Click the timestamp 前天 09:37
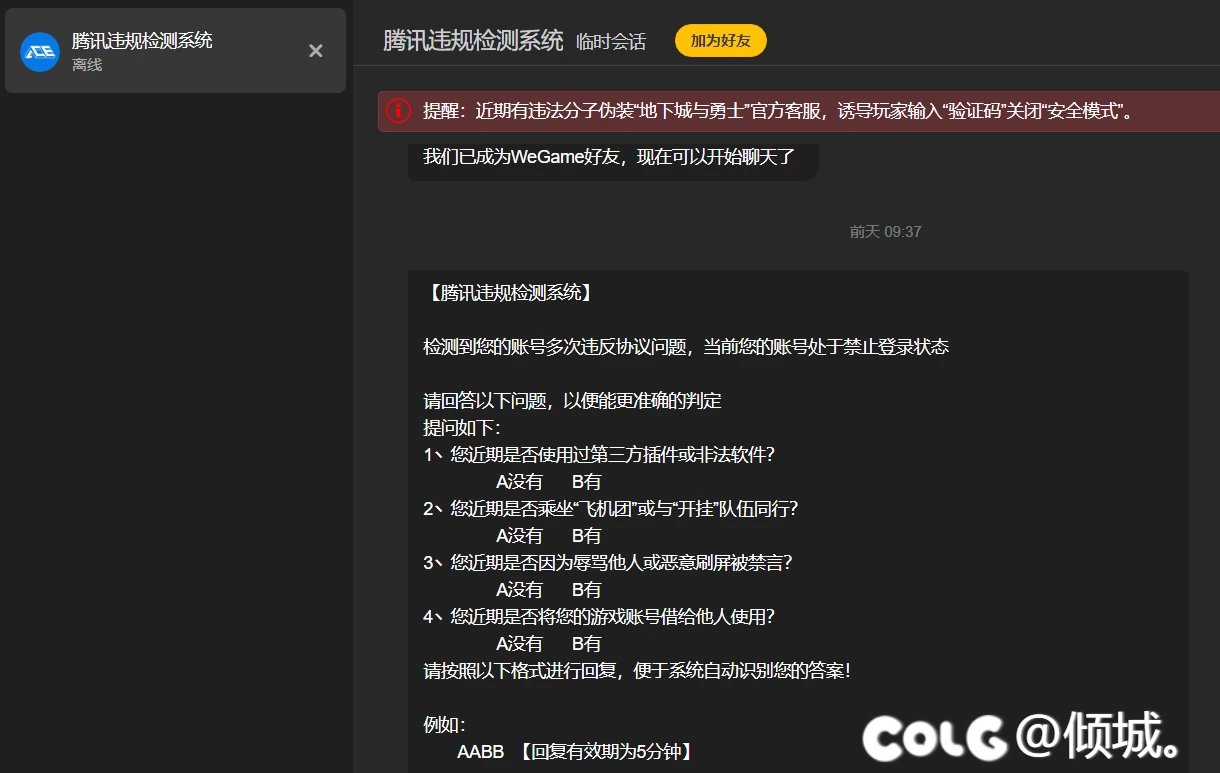This screenshot has height=773, width=1220. pos(885,231)
